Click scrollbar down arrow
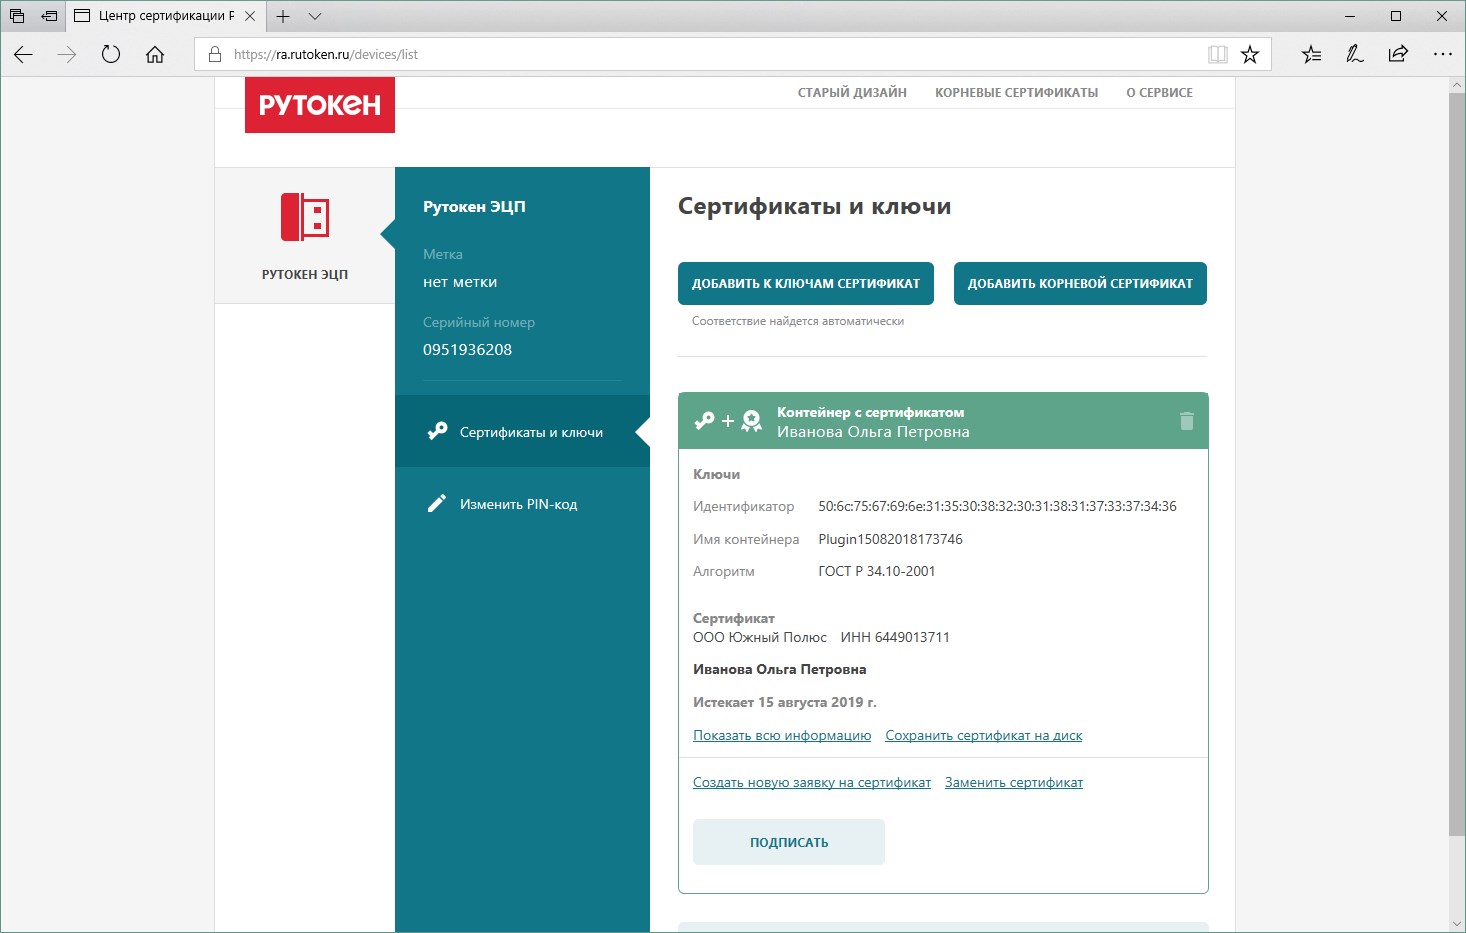Image resolution: width=1466 pixels, height=933 pixels. pyautogui.click(x=1457, y=924)
